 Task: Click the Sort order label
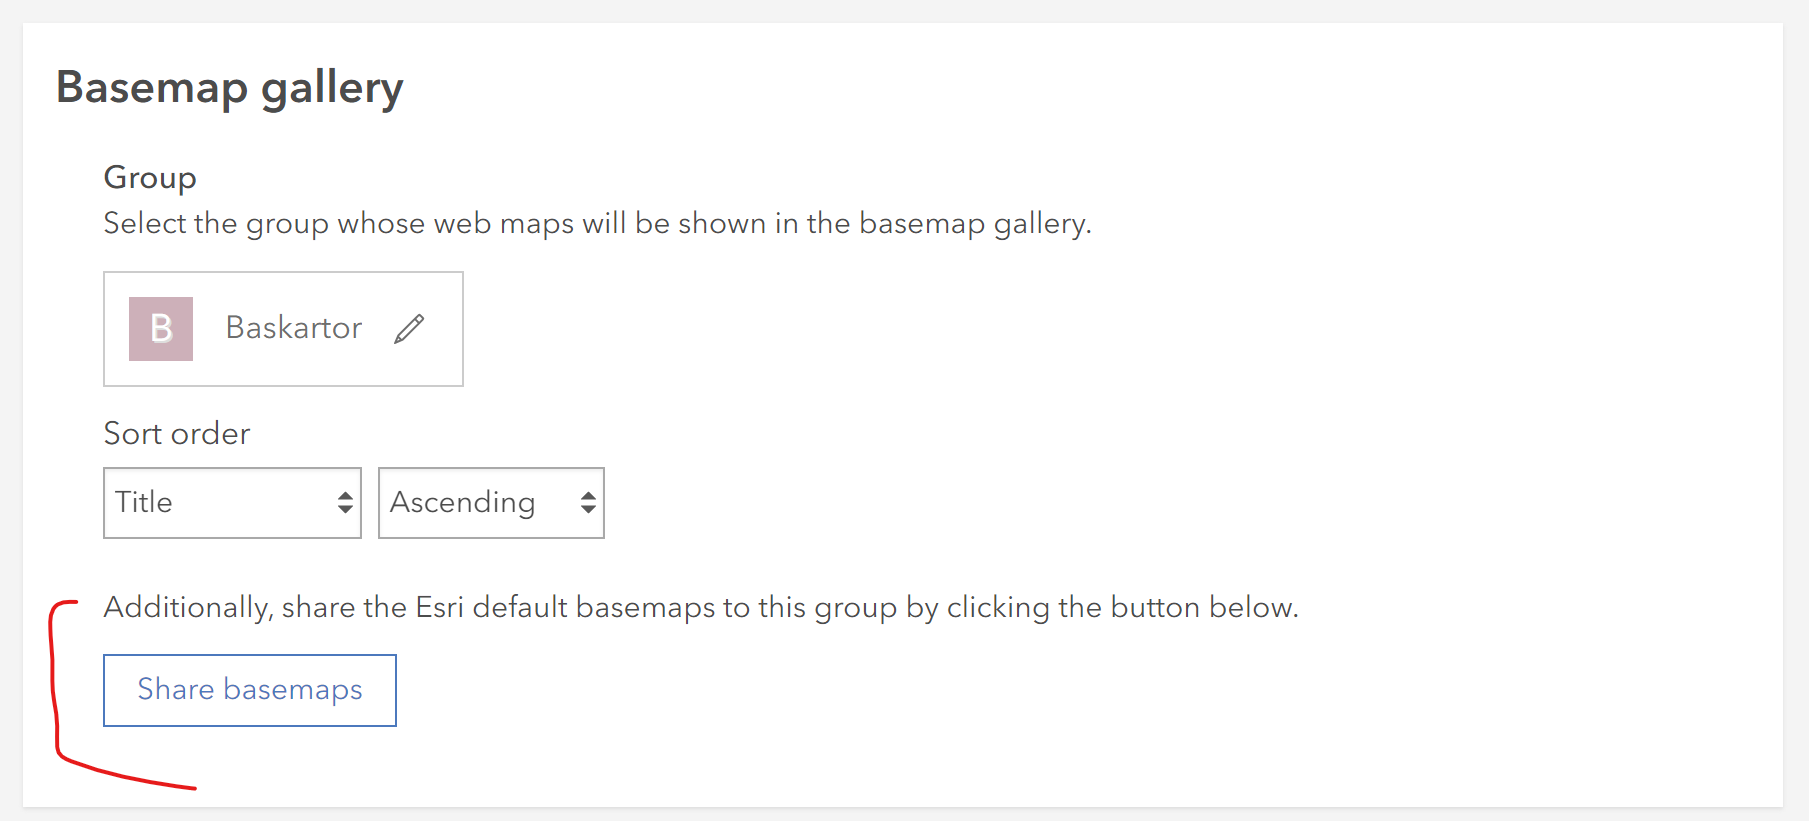177,434
